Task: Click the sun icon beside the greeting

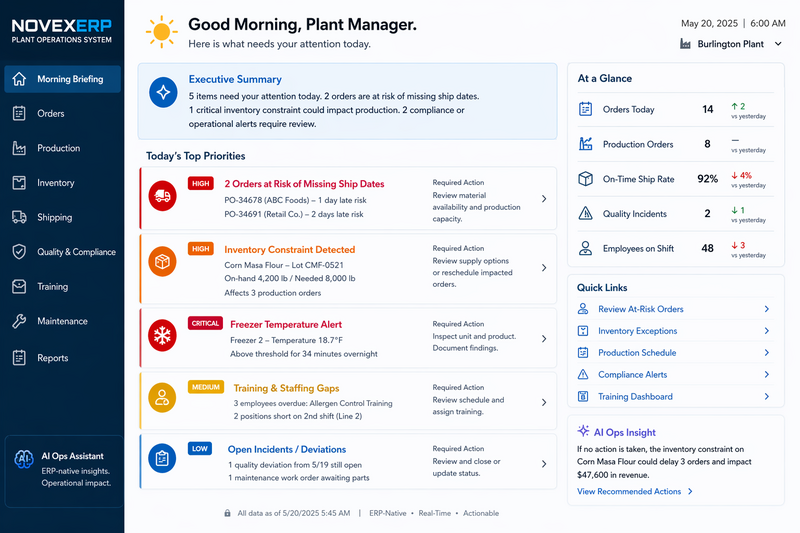Action: [162, 32]
